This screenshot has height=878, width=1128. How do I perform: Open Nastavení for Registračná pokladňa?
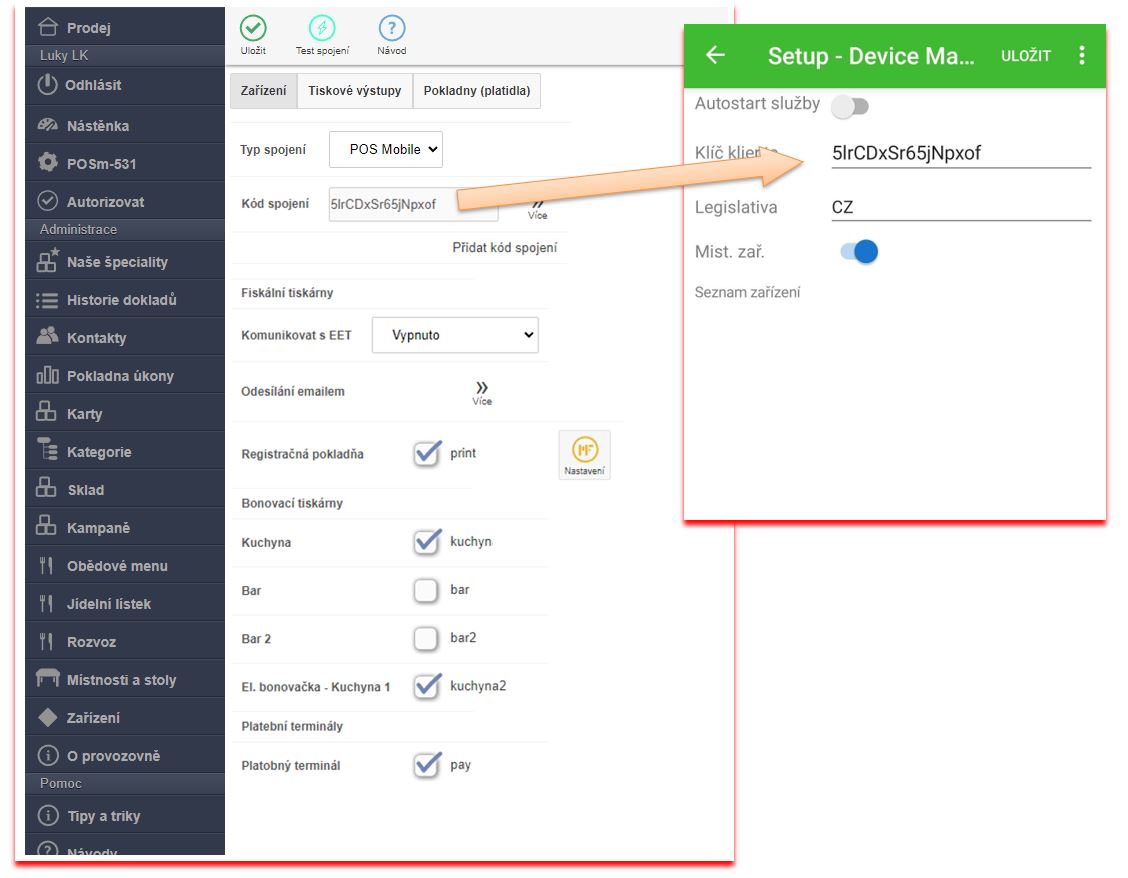(x=584, y=455)
